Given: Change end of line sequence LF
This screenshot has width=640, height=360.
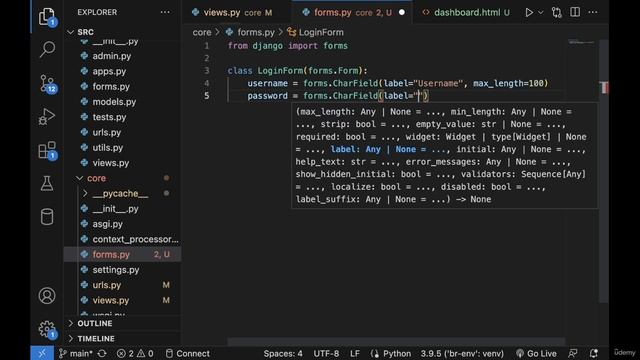Looking at the screenshot, I should [x=355, y=353].
